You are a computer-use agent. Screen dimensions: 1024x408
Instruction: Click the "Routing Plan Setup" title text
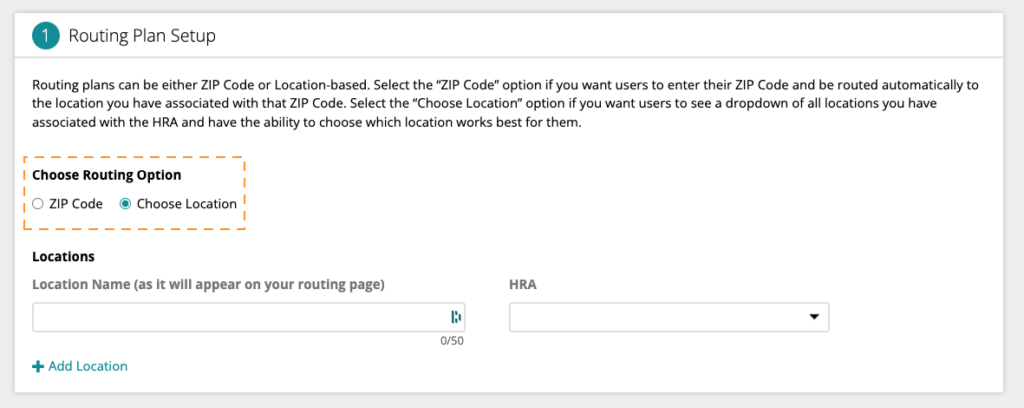pos(142,36)
